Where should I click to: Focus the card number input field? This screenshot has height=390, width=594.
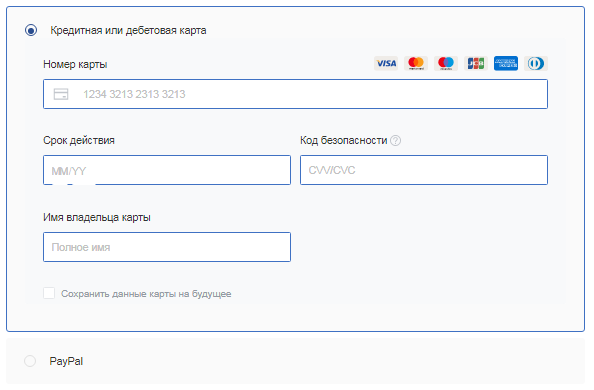(x=295, y=94)
